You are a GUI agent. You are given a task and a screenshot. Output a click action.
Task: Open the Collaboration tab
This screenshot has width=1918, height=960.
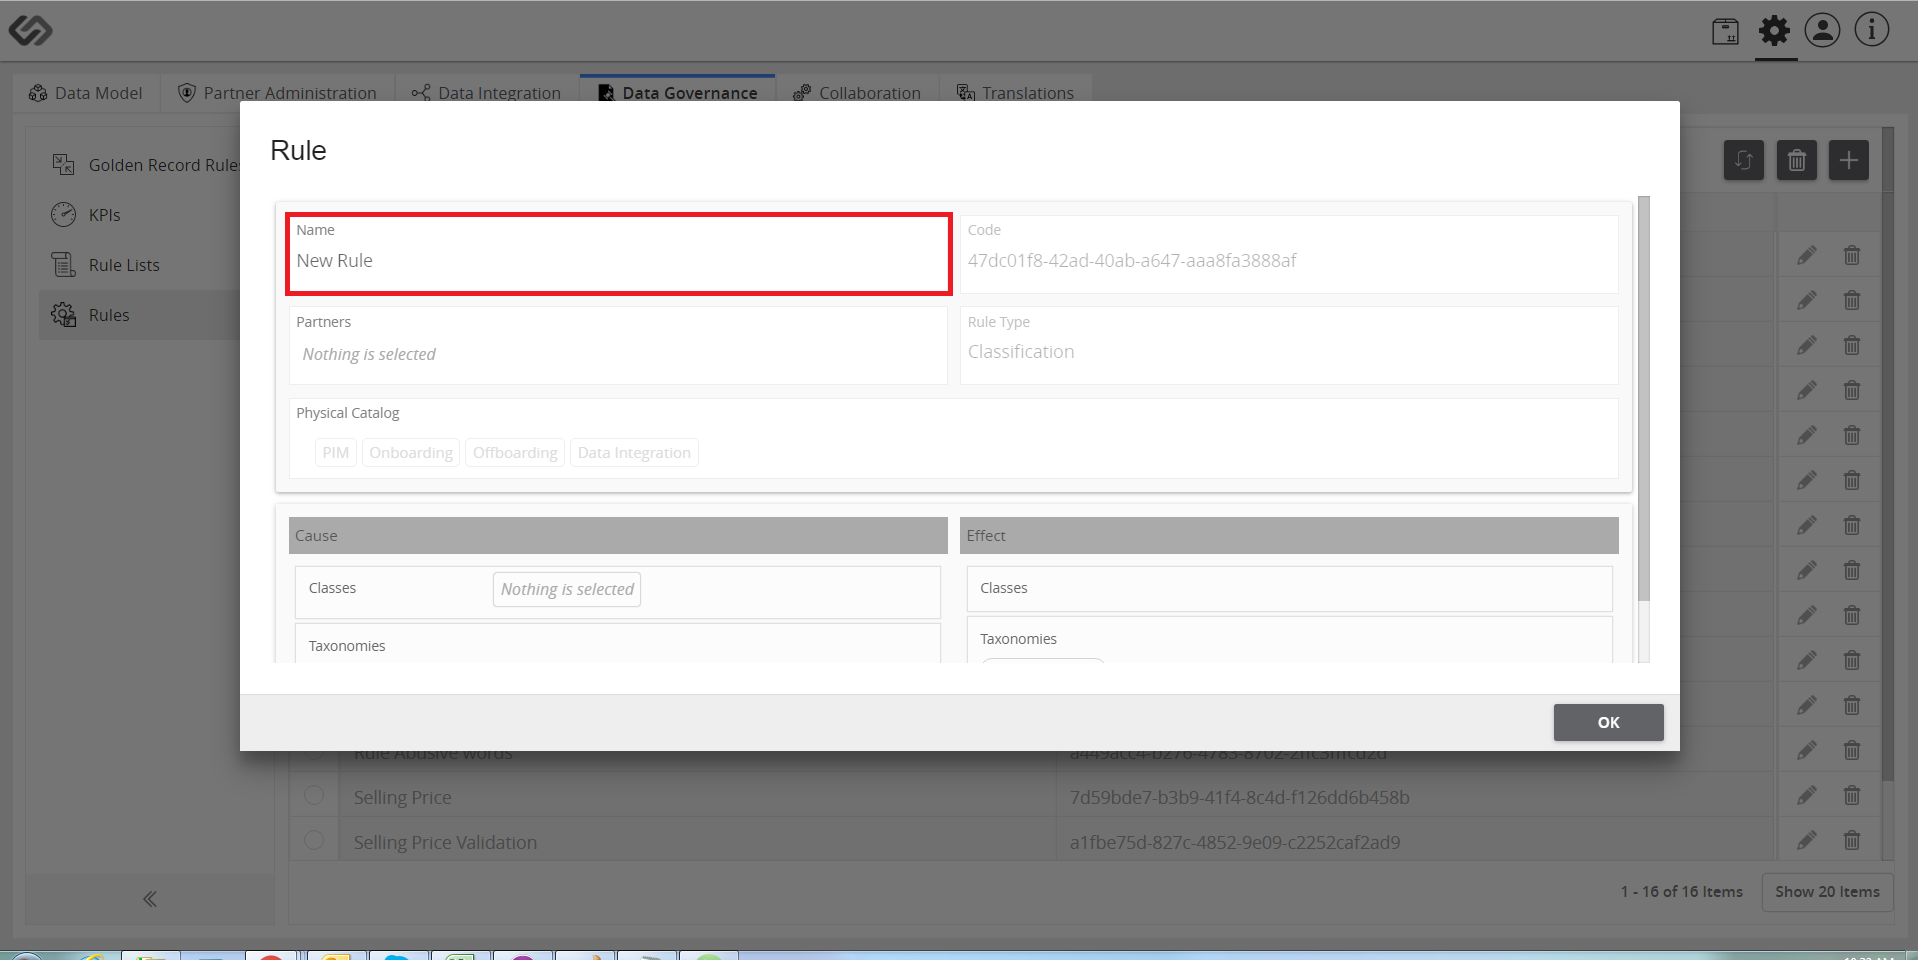pos(857,92)
